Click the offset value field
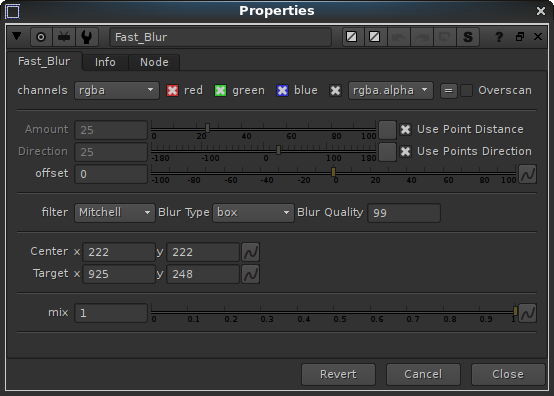 (x=111, y=174)
